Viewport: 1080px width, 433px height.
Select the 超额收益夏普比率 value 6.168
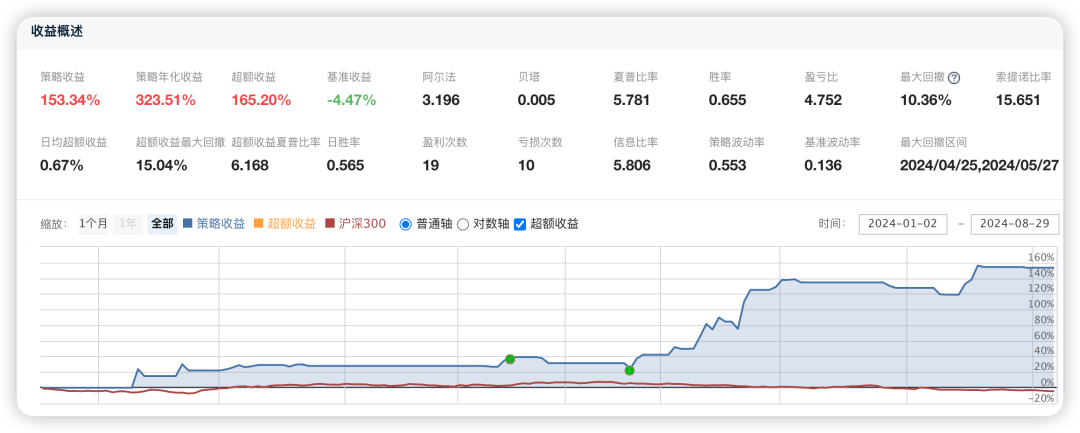[250, 165]
